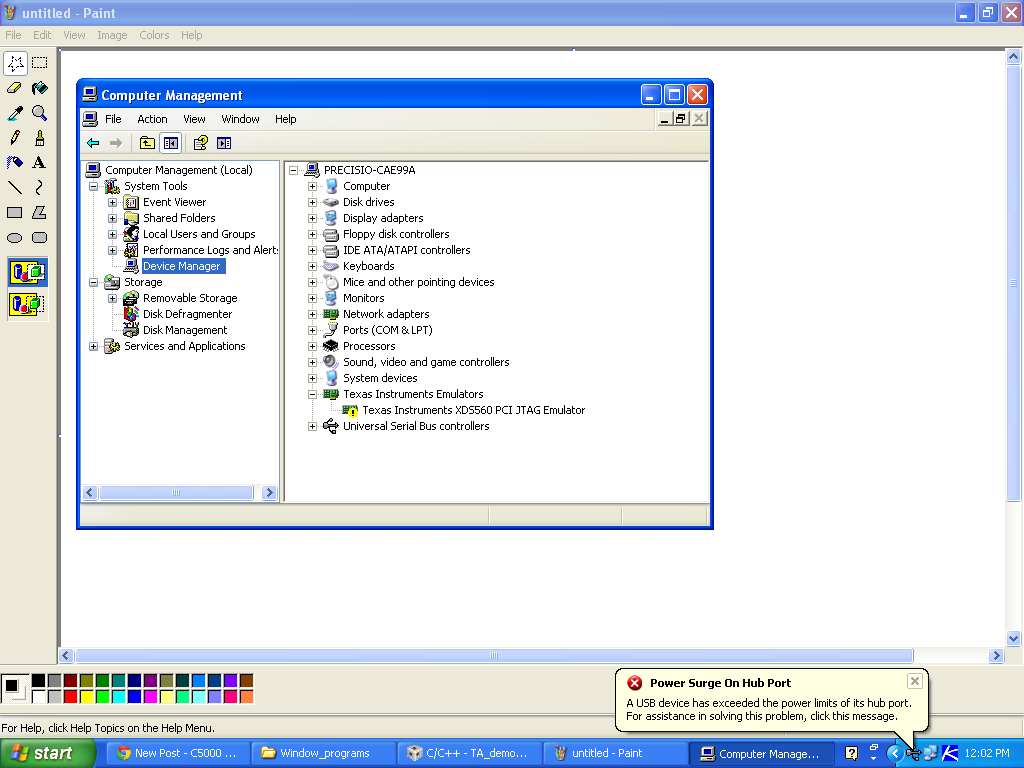The width and height of the screenshot is (1024, 768).
Task: Click the tree pane horizontal scrollbar right arrow
Action: tap(269, 493)
